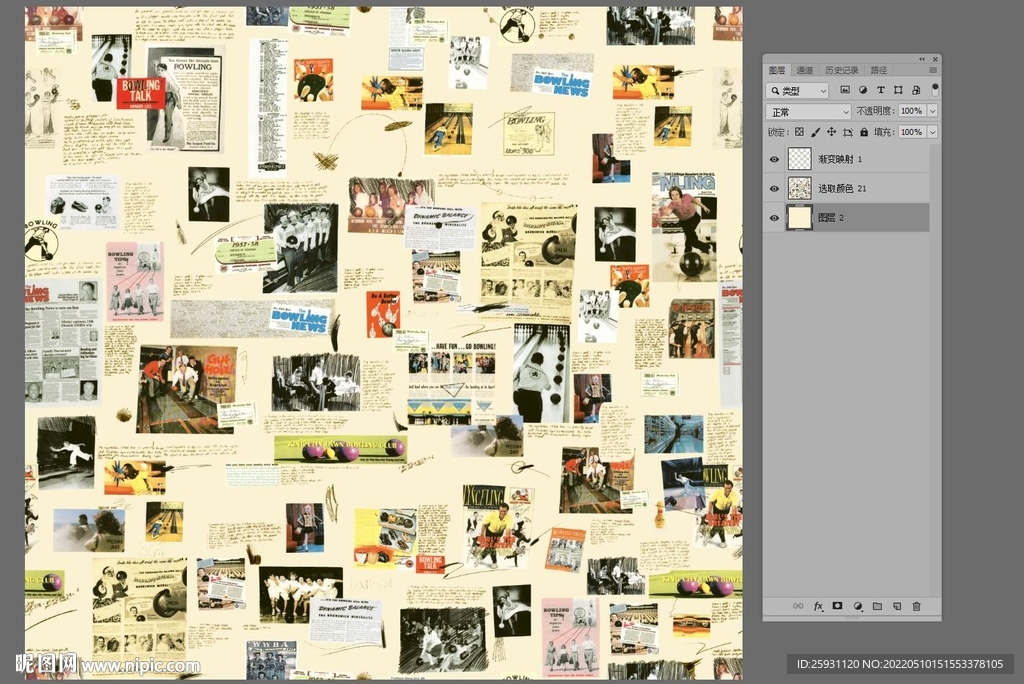Click the lock all padlock icon
Image resolution: width=1024 pixels, height=684 pixels.
point(864,132)
